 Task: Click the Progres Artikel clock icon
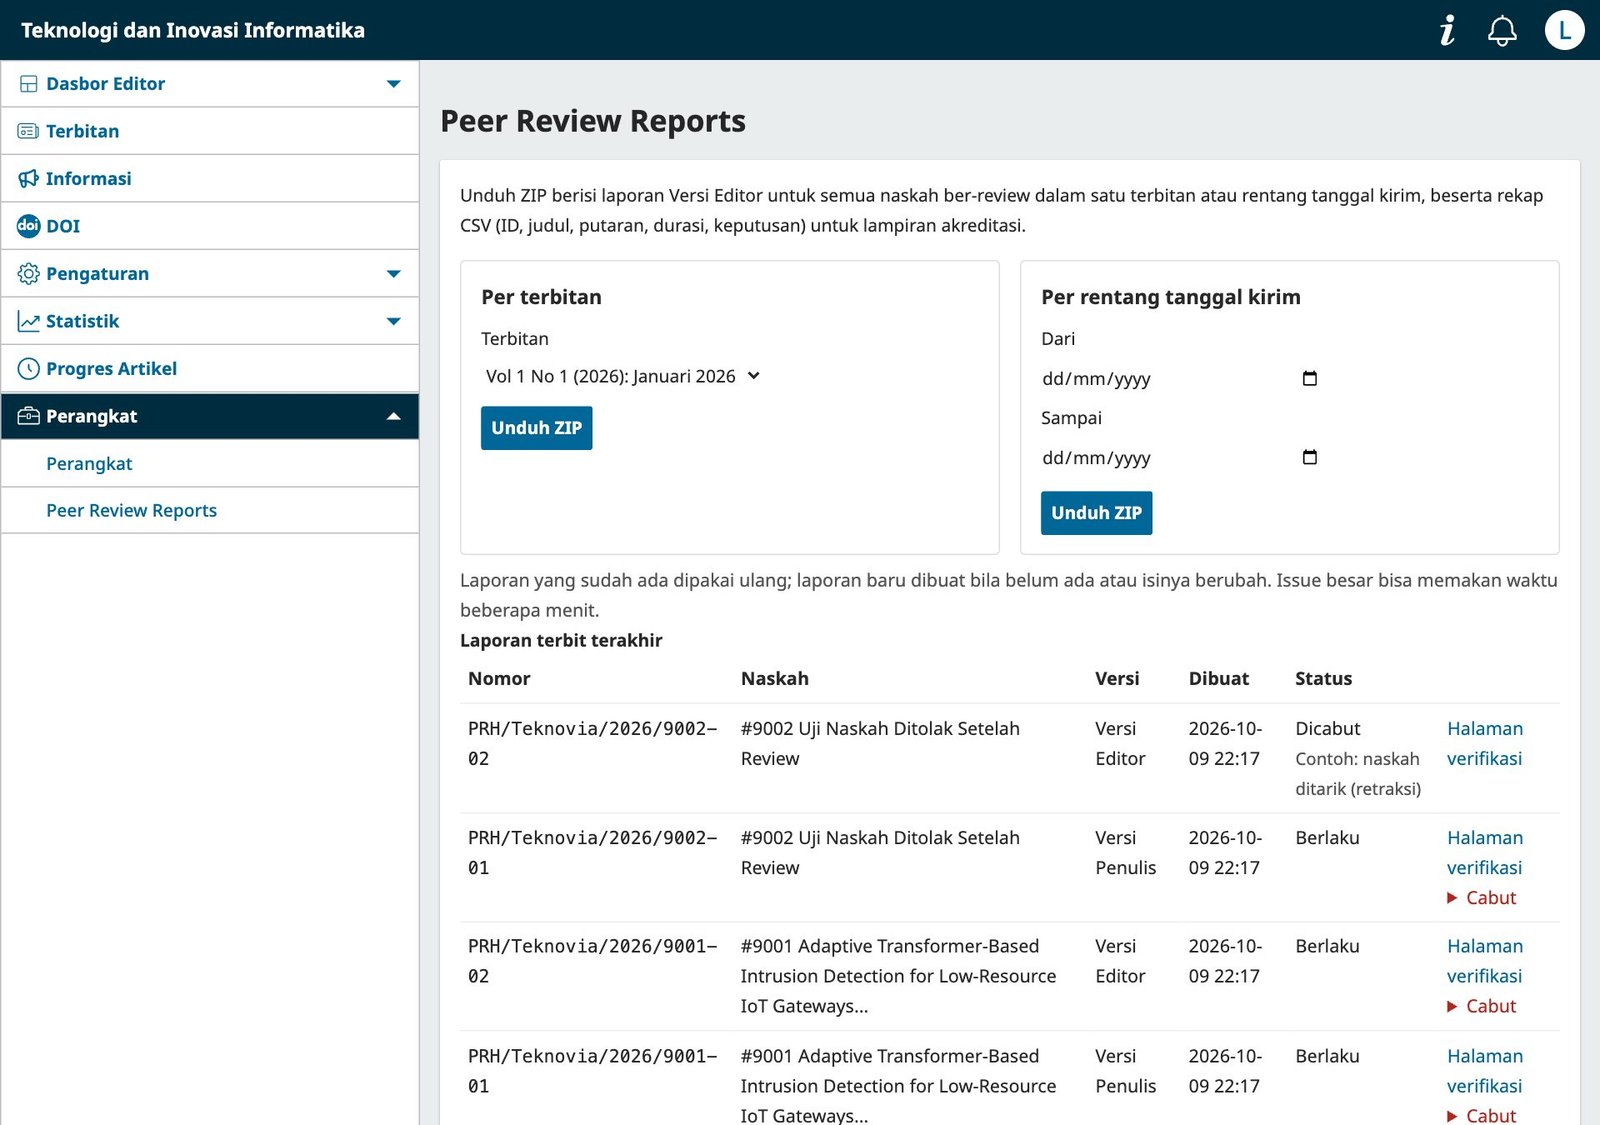[x=29, y=369]
